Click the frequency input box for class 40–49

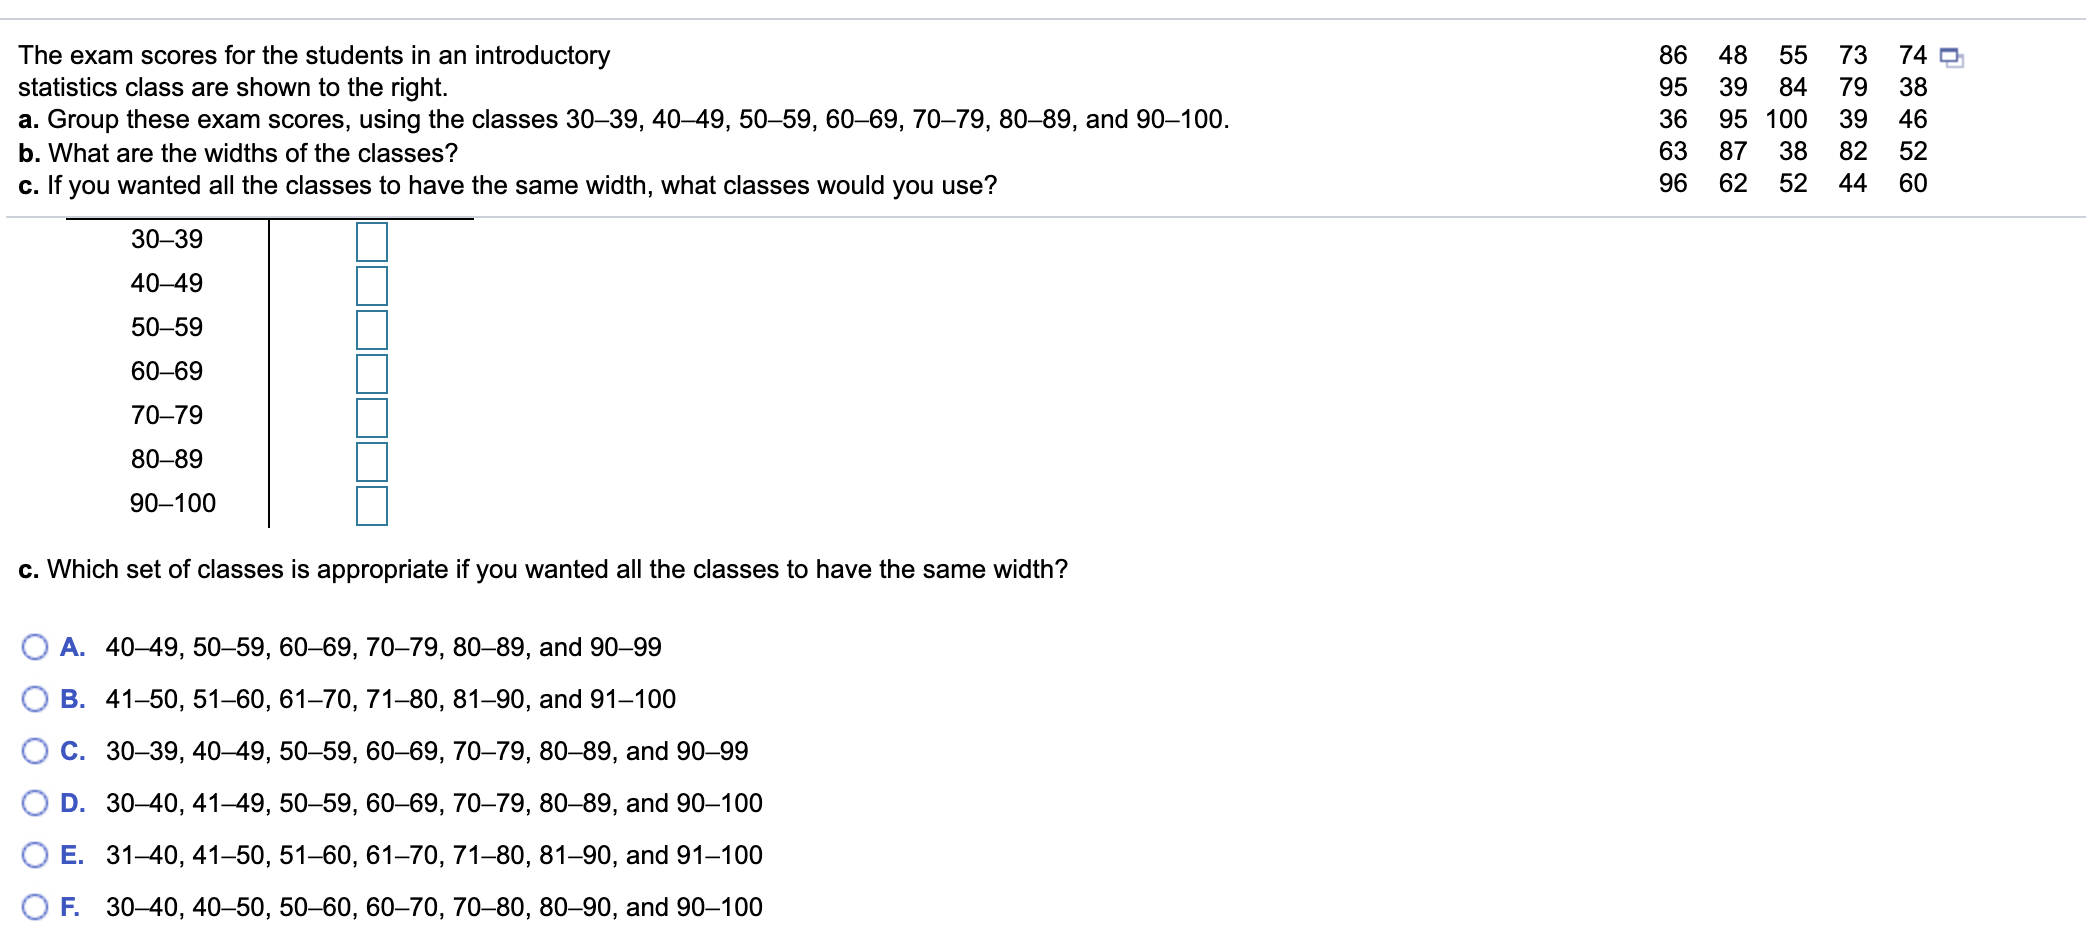(370, 284)
